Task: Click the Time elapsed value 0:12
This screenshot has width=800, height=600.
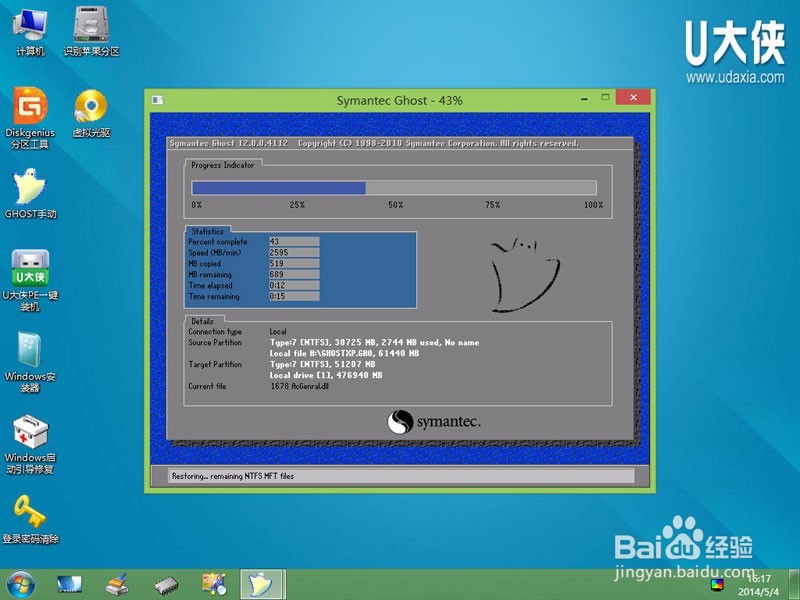Action: click(x=294, y=285)
